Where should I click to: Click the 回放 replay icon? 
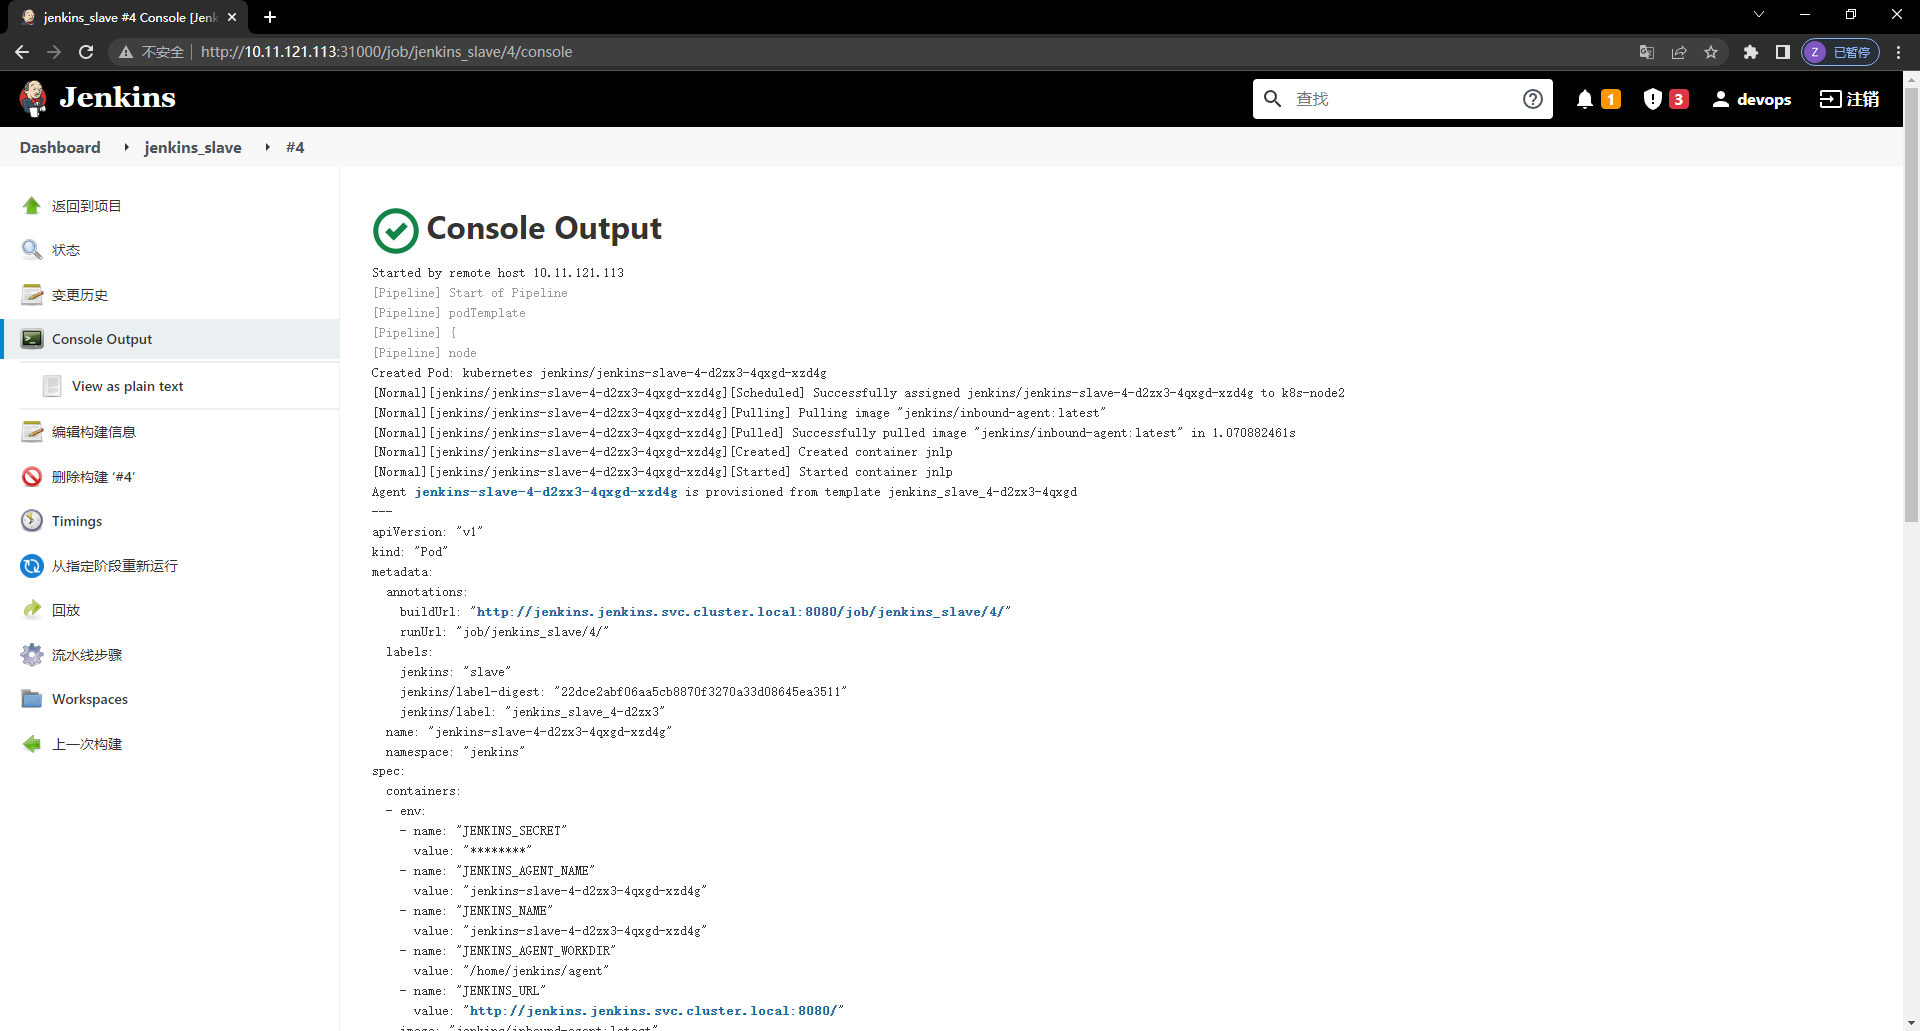click(32, 610)
